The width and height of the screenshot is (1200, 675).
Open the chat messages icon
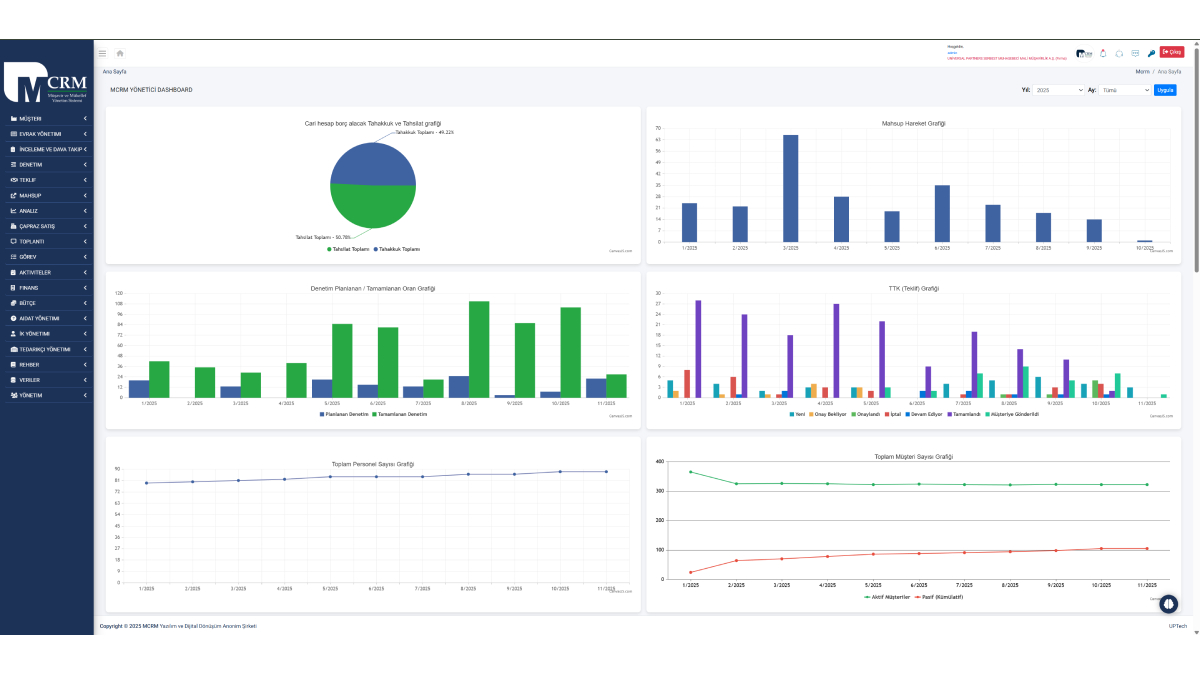tap(1135, 53)
